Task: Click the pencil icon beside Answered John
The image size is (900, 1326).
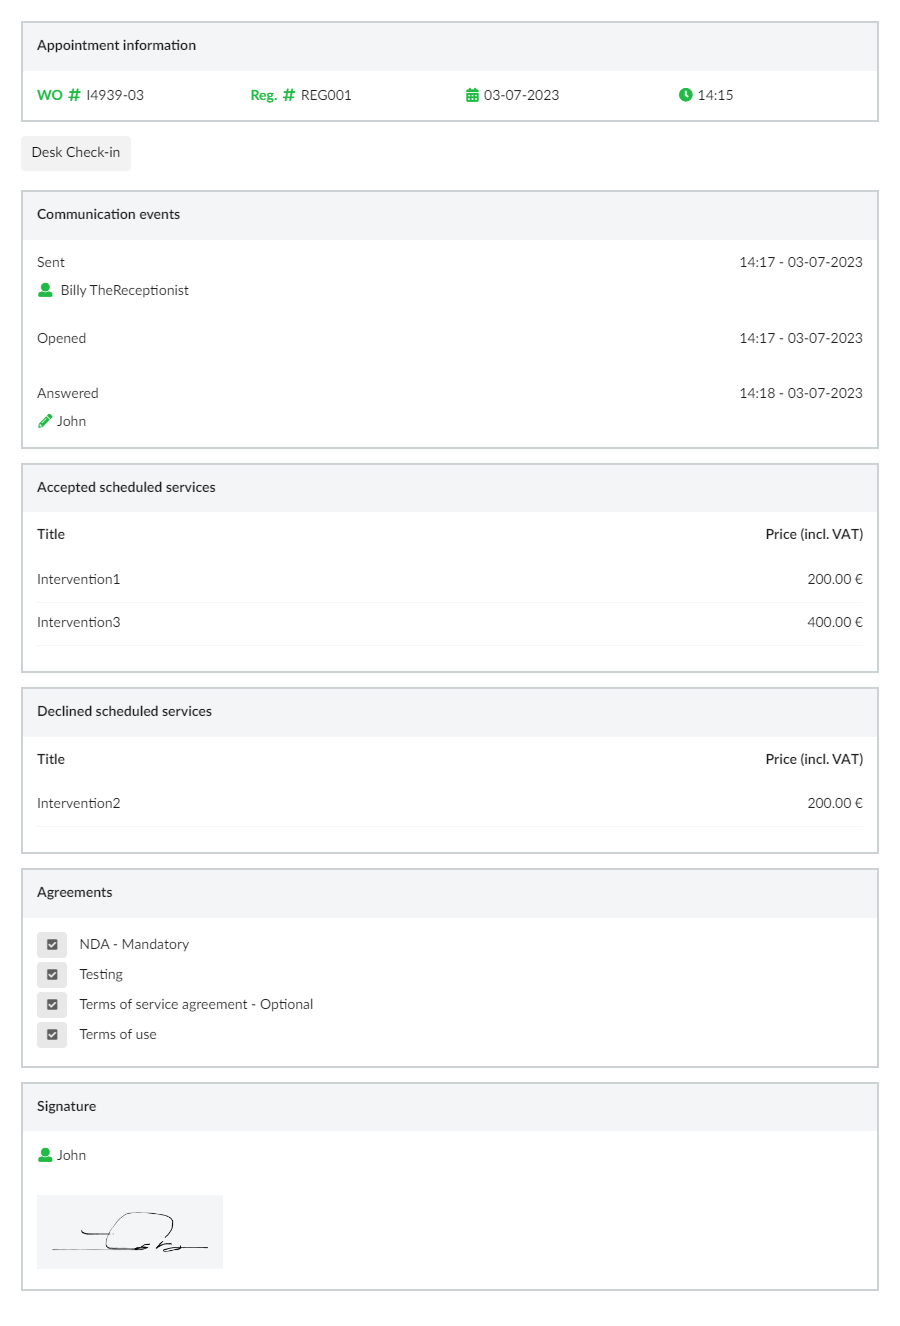Action: click(45, 421)
